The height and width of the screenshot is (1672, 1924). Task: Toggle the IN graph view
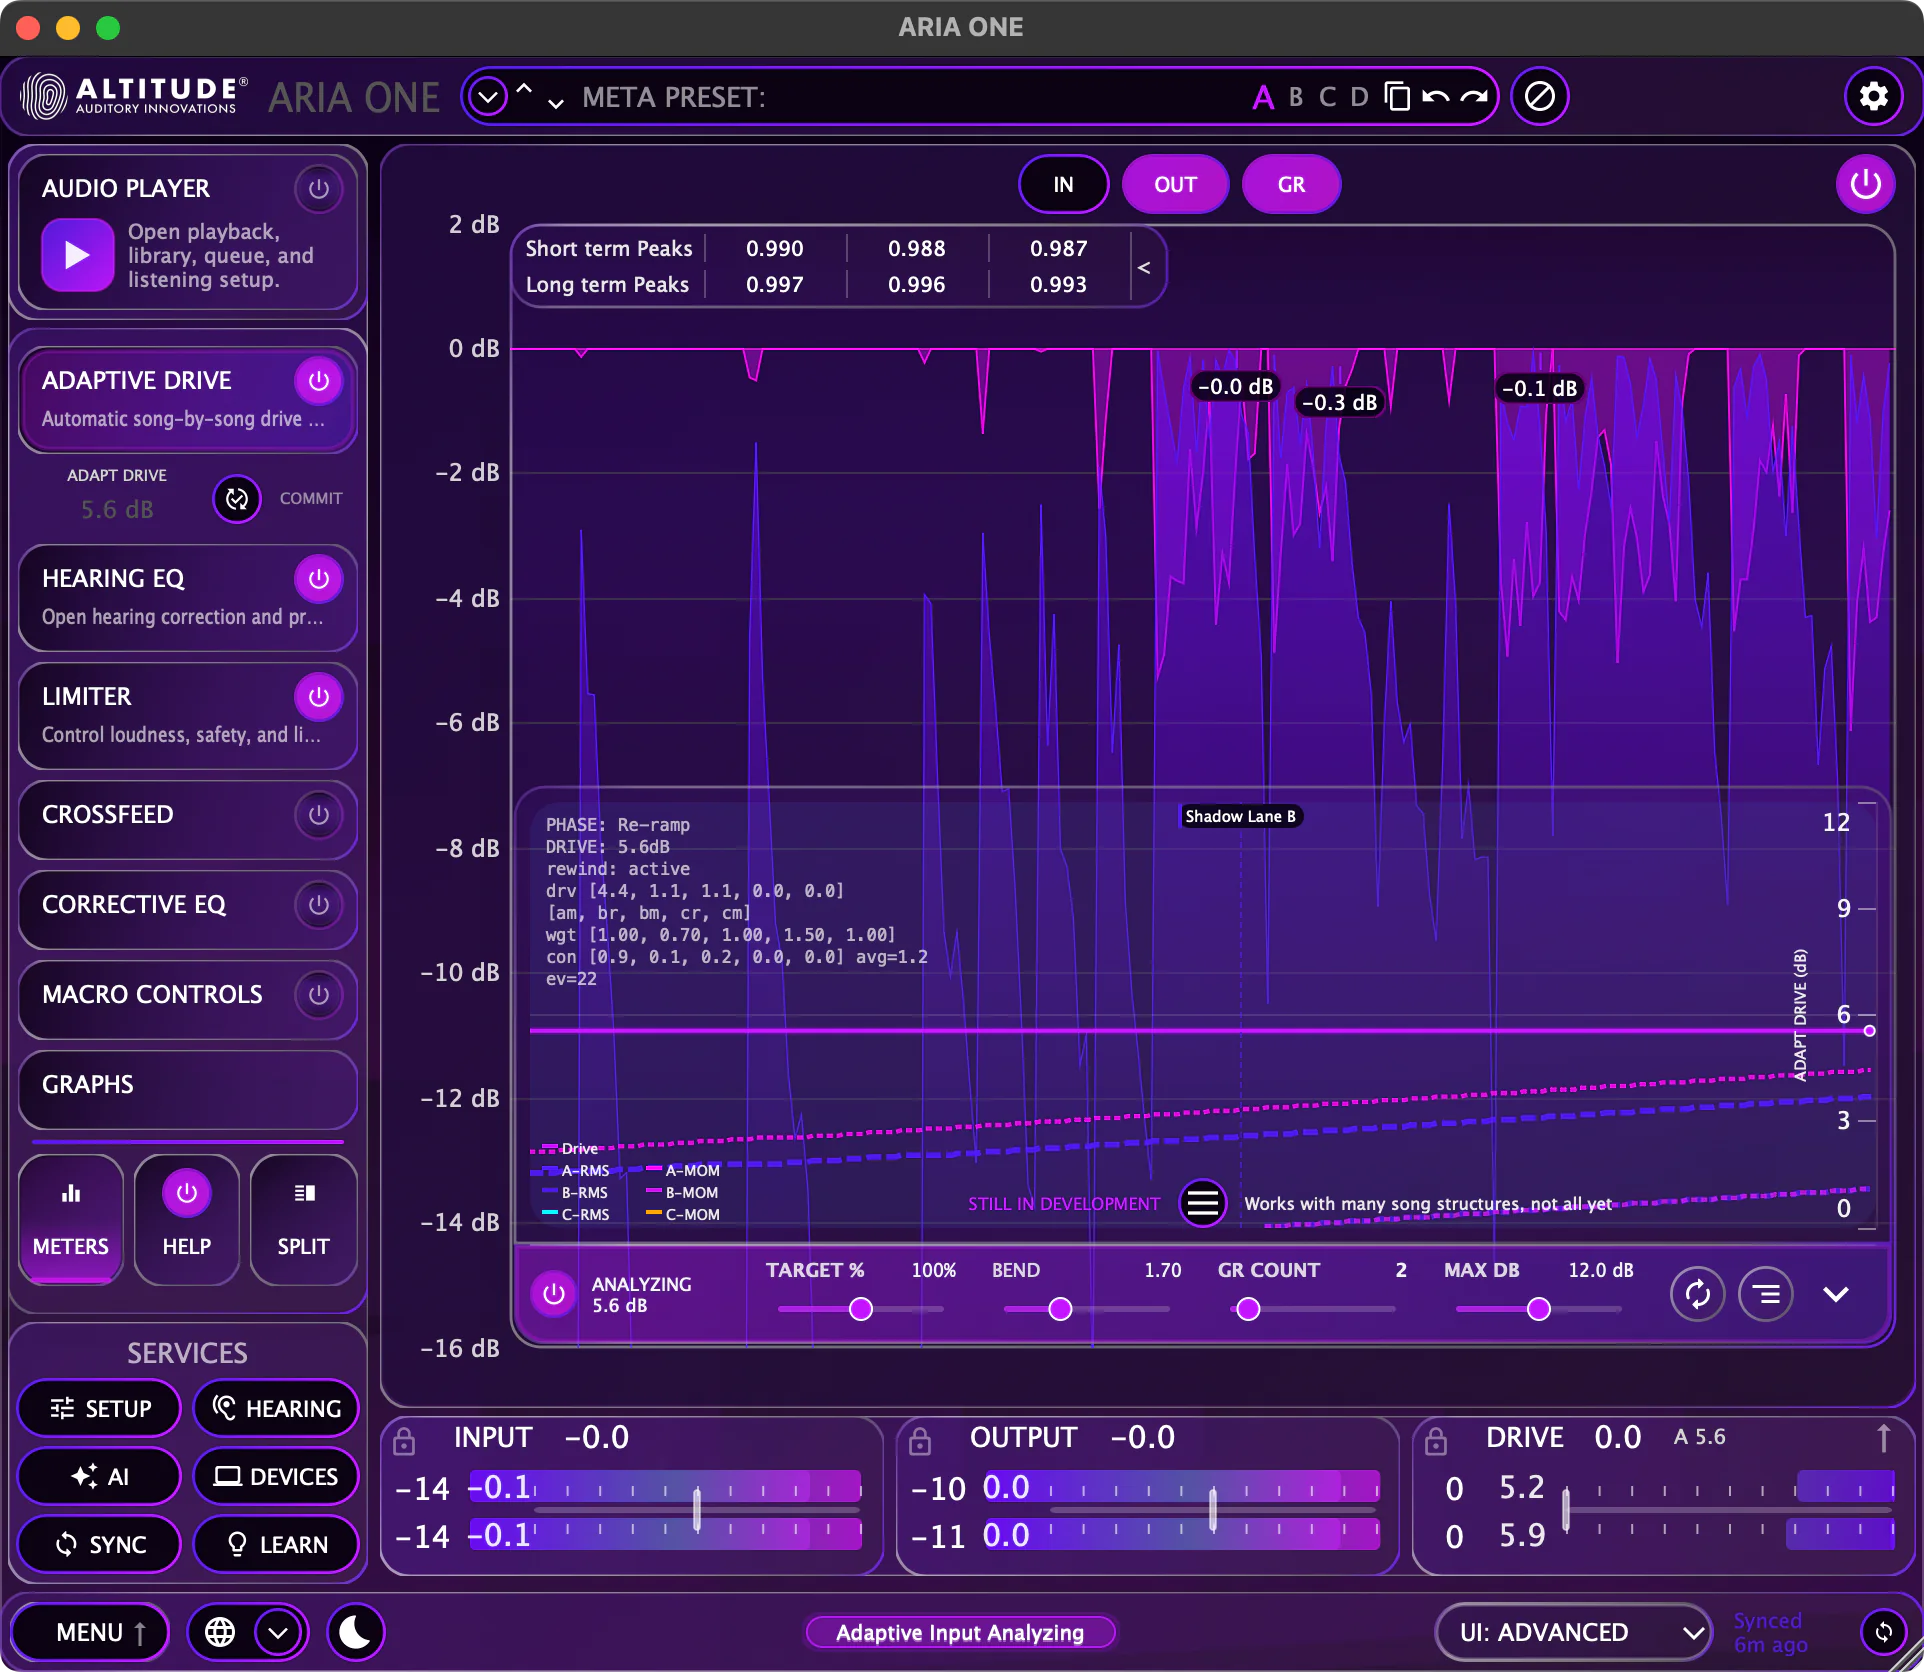[1063, 184]
